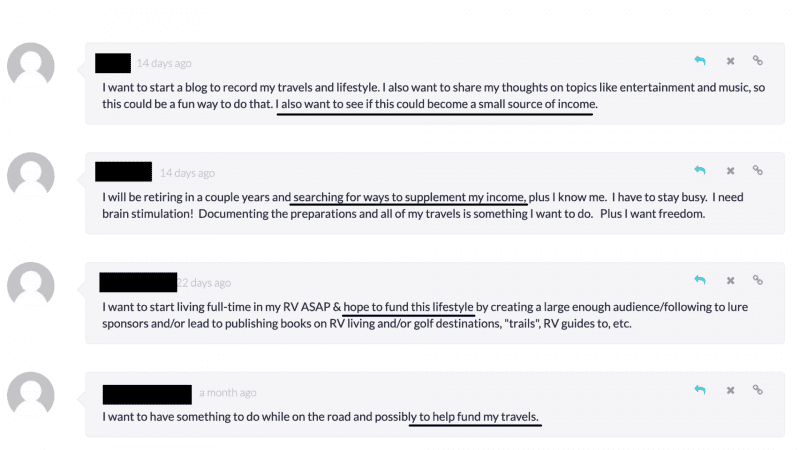
Task: Reply to the month-old comment
Action: [700, 391]
